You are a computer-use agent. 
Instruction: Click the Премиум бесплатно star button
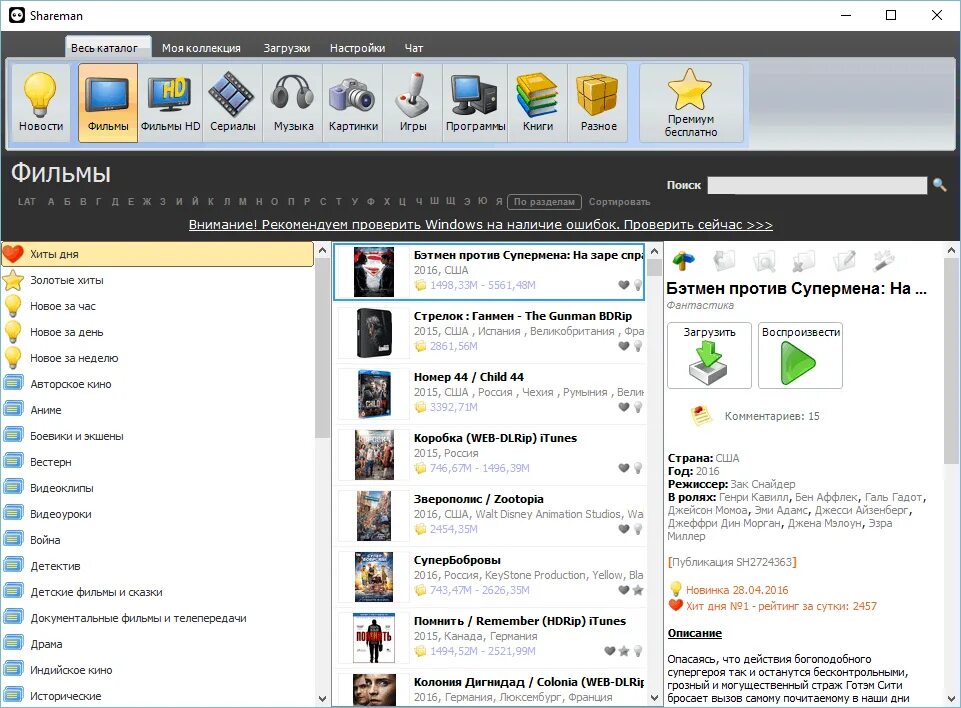click(x=691, y=103)
